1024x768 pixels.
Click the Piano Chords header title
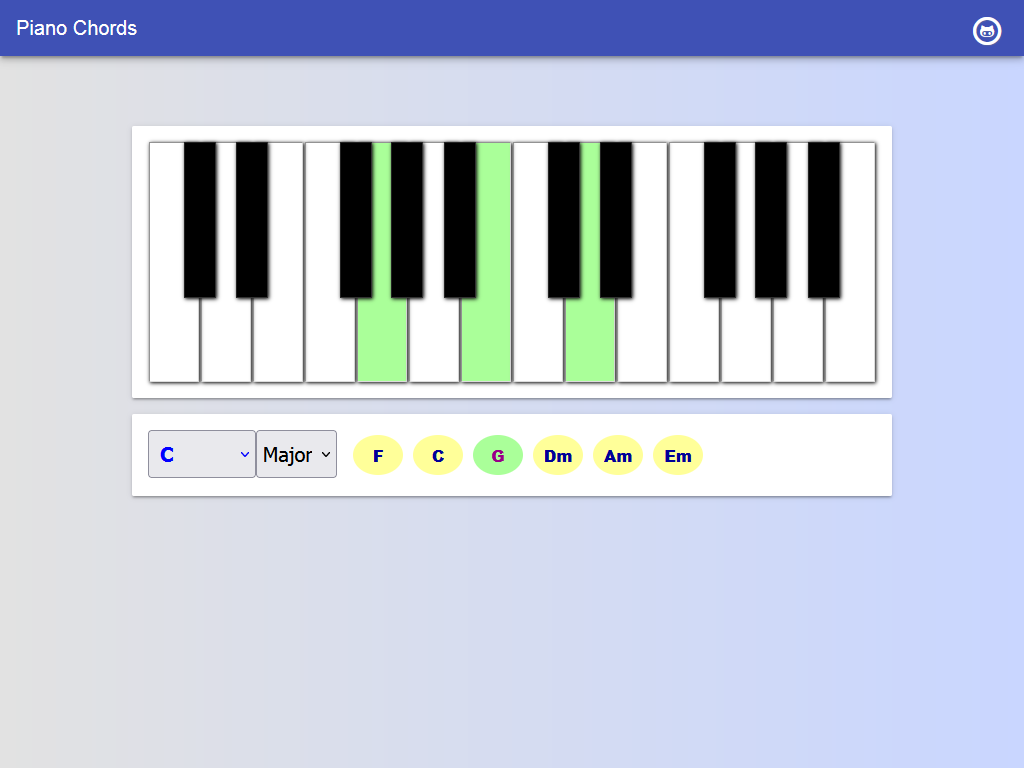(x=76, y=28)
